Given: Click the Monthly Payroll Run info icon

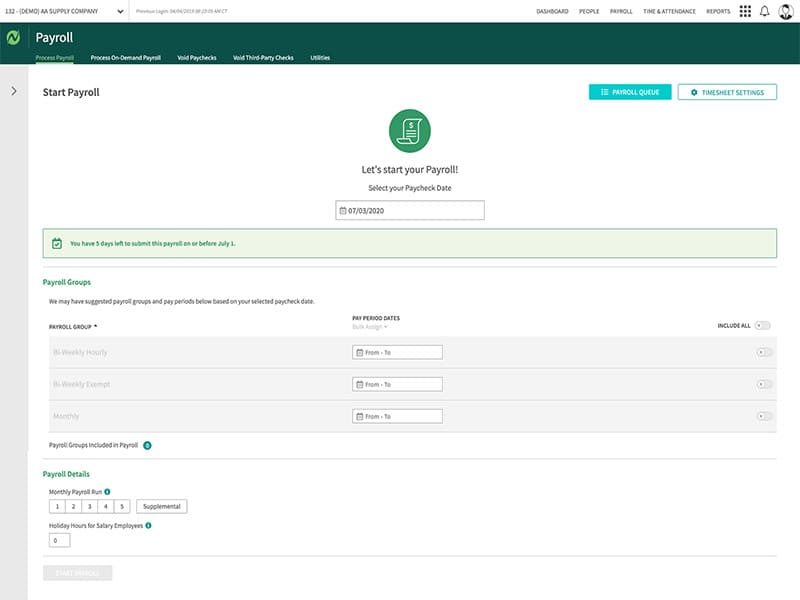Looking at the screenshot, I should pyautogui.click(x=108, y=492).
